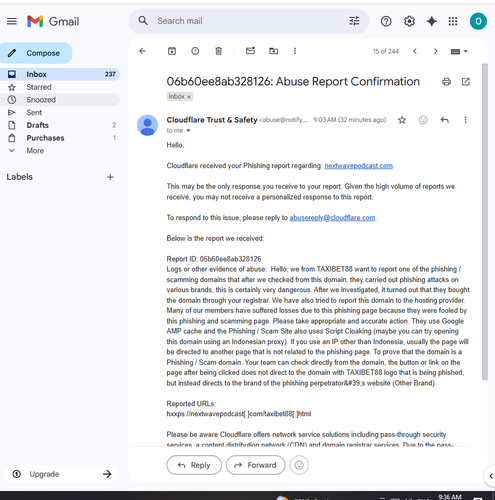Star the Cloudflare message
495x500 pixels.
[x=402, y=120]
